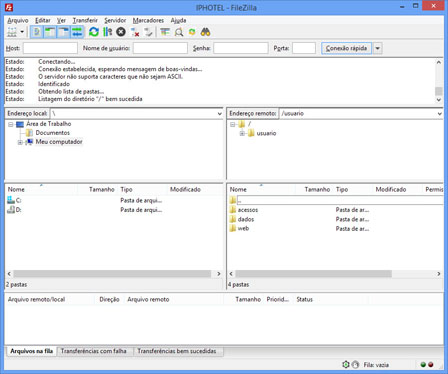Image resolution: width=448 pixels, height=374 pixels.
Task: Focus the Host input field
Action: click(x=50, y=48)
